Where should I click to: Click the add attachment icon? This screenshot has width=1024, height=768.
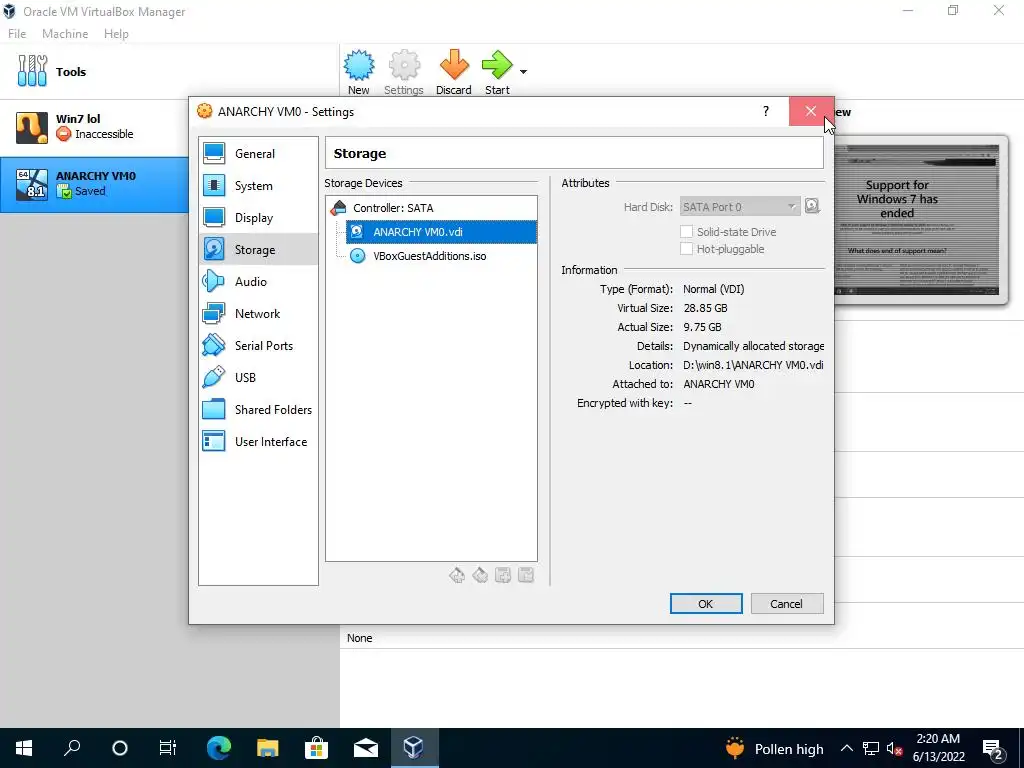coord(503,575)
